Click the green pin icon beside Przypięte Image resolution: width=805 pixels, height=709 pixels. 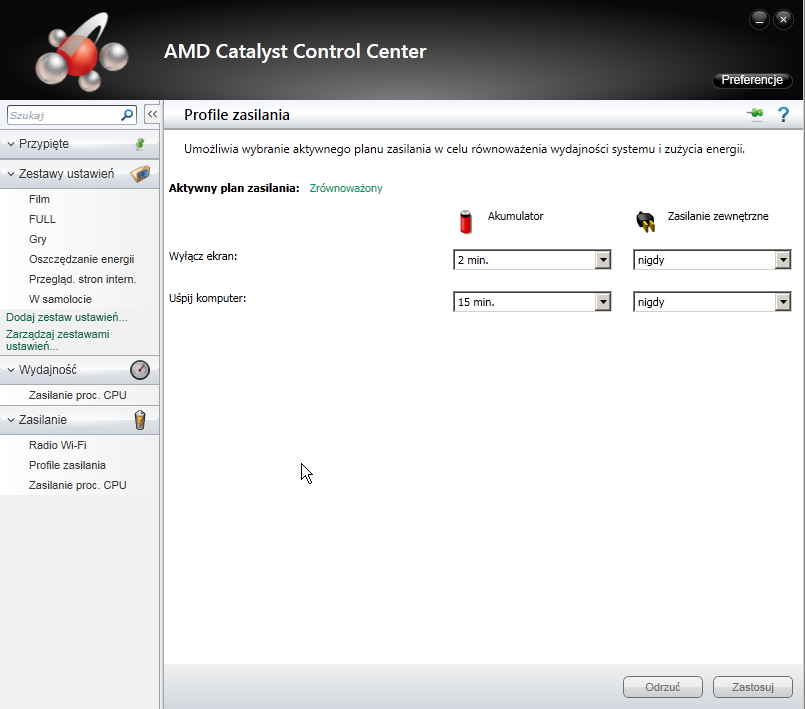click(x=140, y=144)
